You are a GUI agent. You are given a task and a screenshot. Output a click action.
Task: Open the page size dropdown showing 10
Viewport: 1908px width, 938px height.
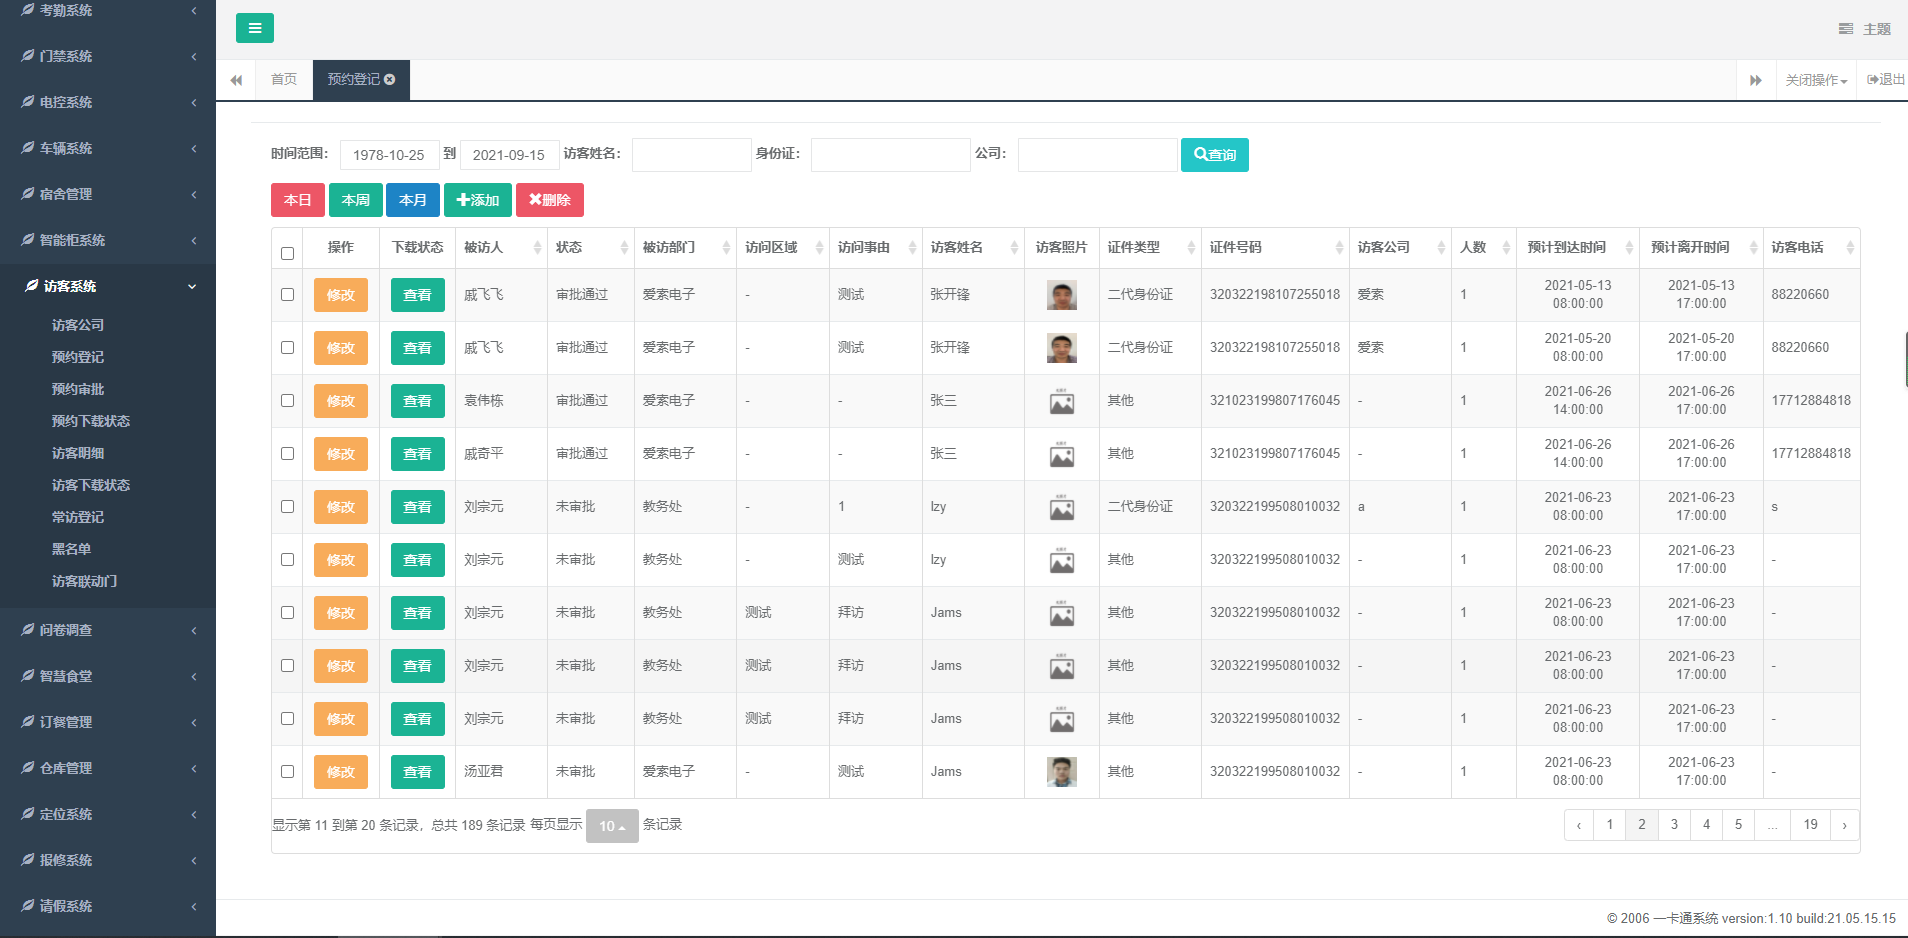611,826
